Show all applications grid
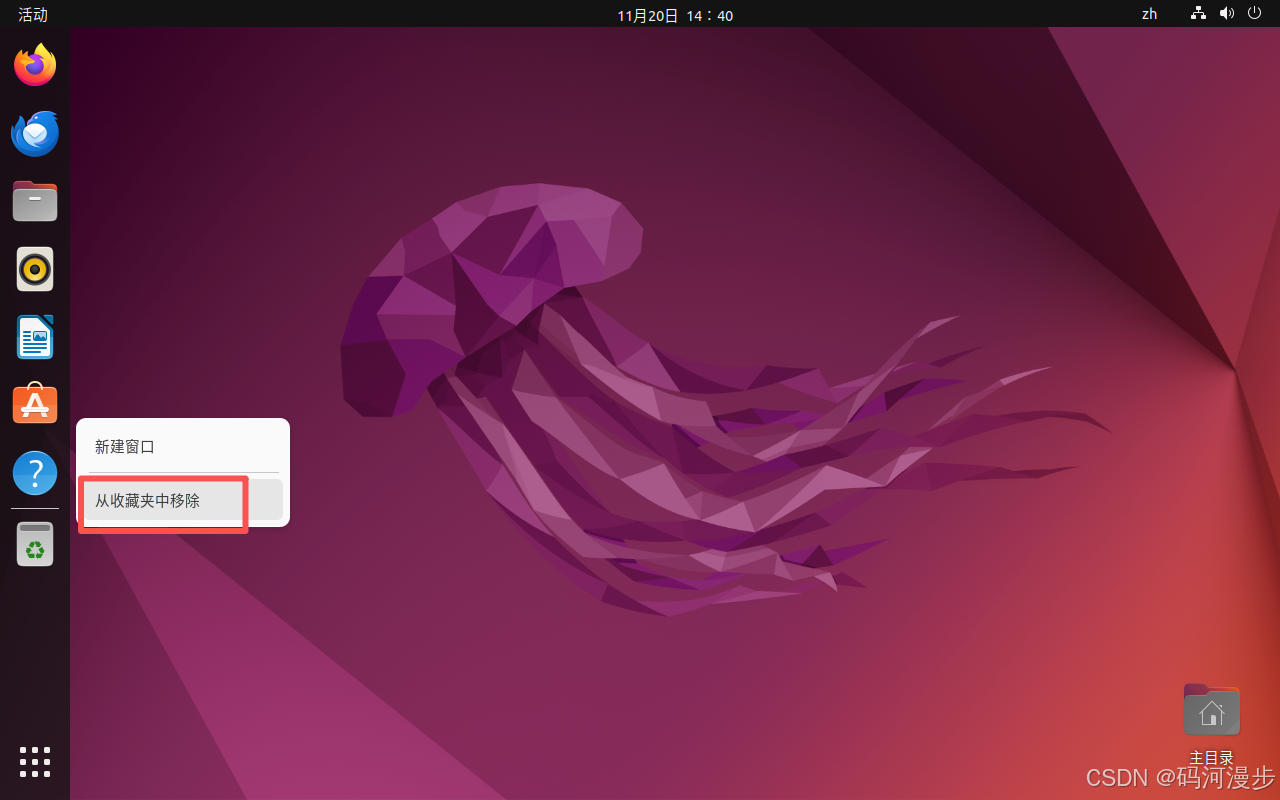 tap(35, 761)
